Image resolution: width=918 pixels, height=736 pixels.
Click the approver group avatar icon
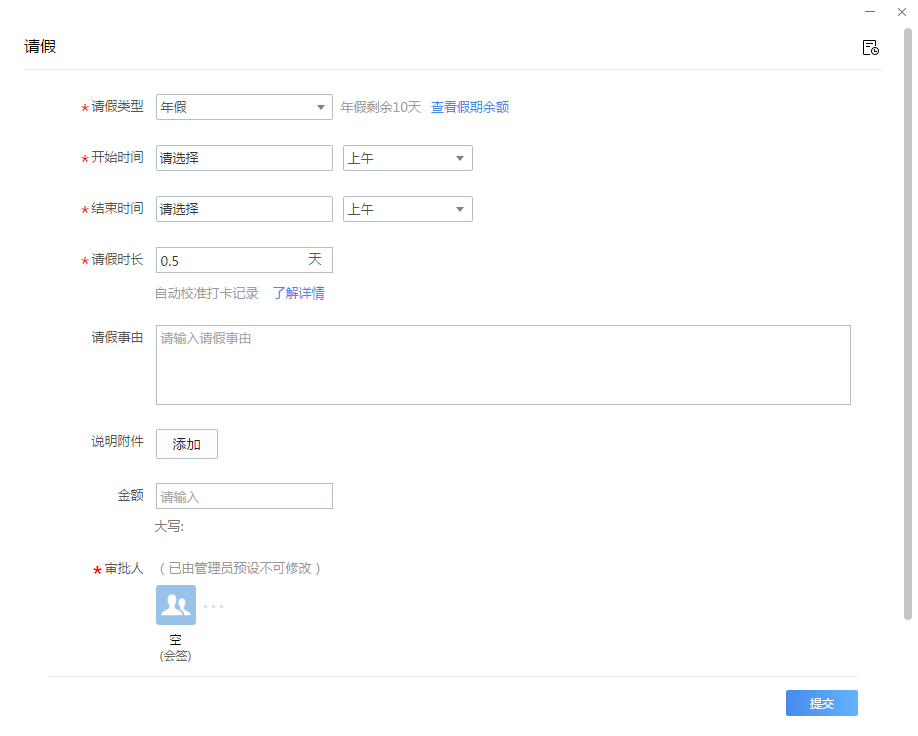point(176,605)
